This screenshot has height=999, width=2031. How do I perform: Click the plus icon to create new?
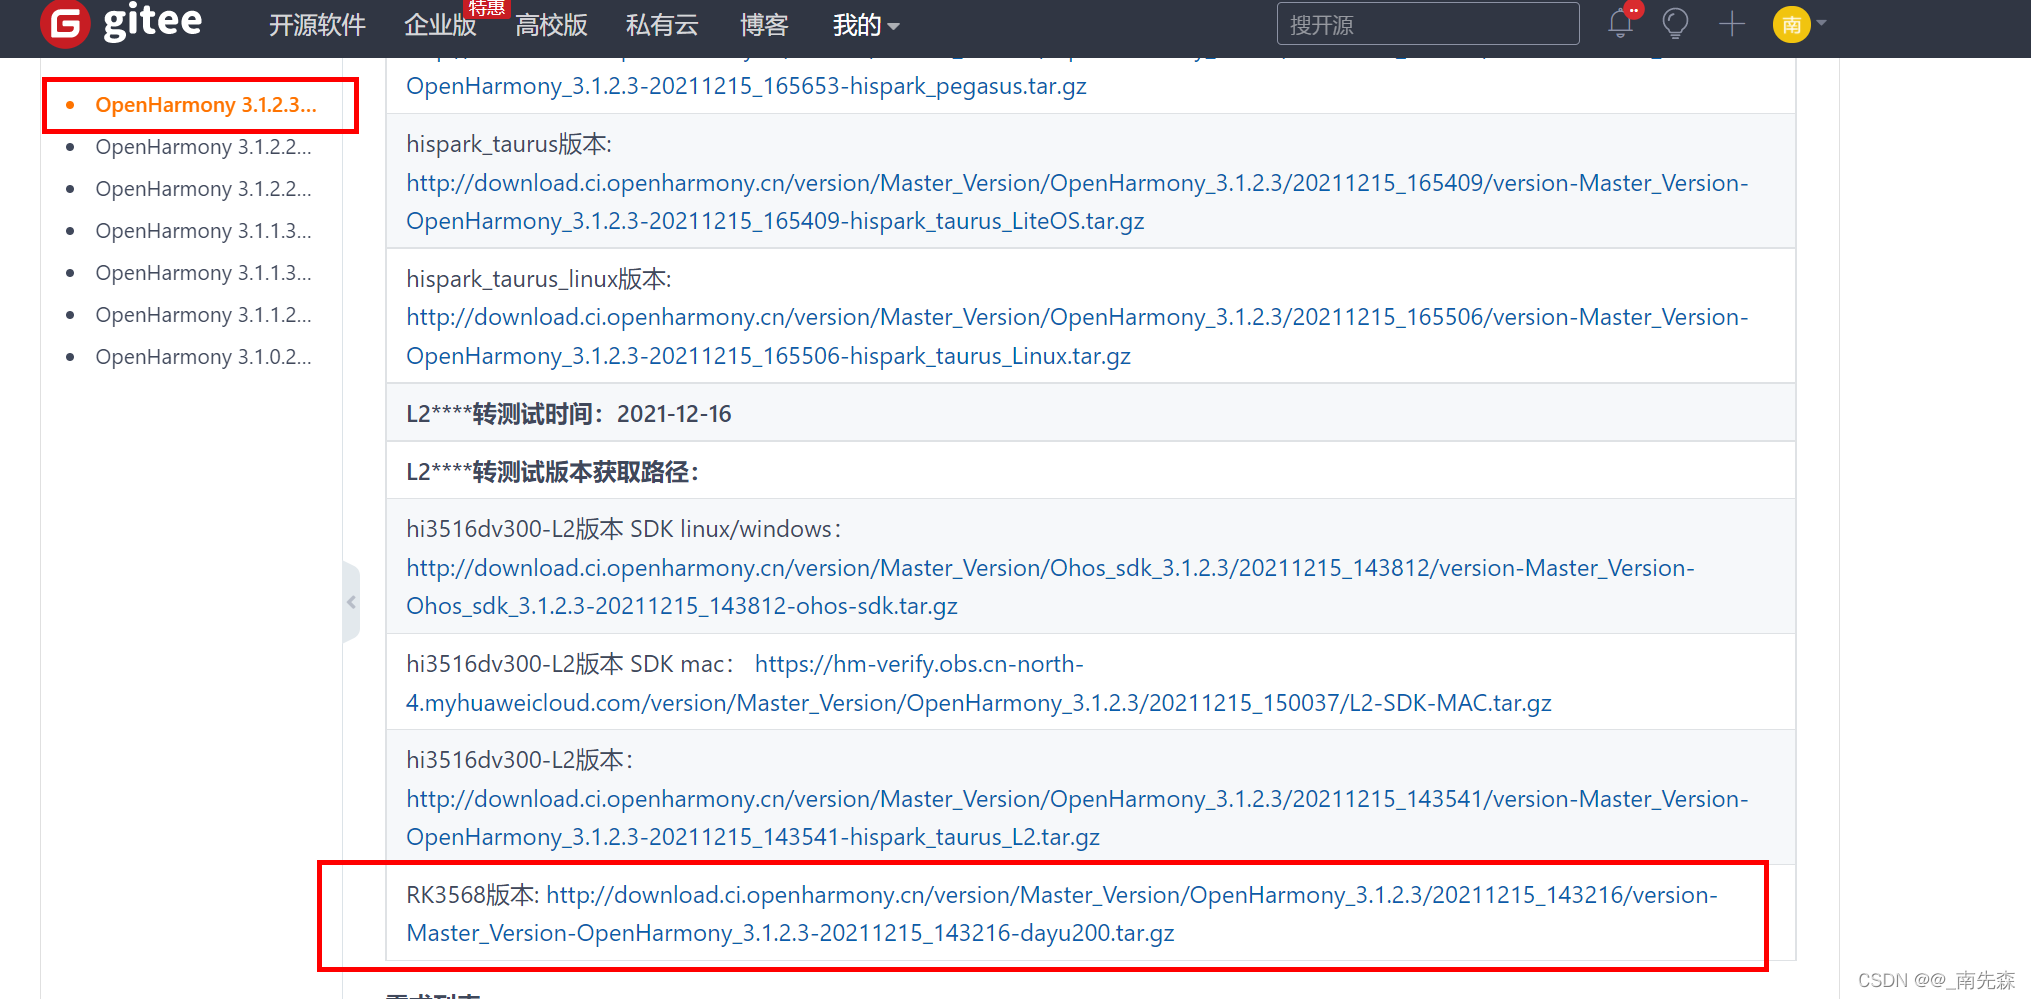[1732, 24]
